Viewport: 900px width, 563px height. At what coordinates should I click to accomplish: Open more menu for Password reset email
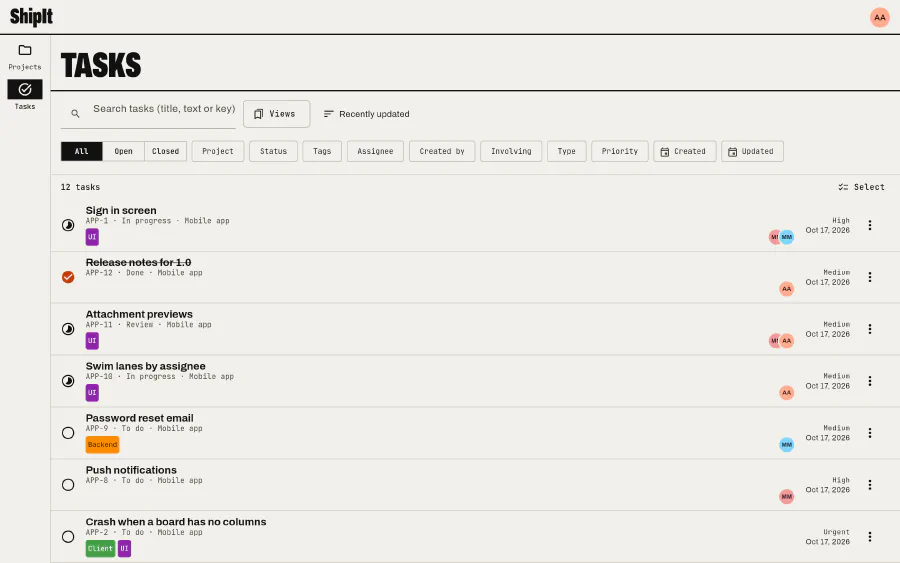point(870,433)
